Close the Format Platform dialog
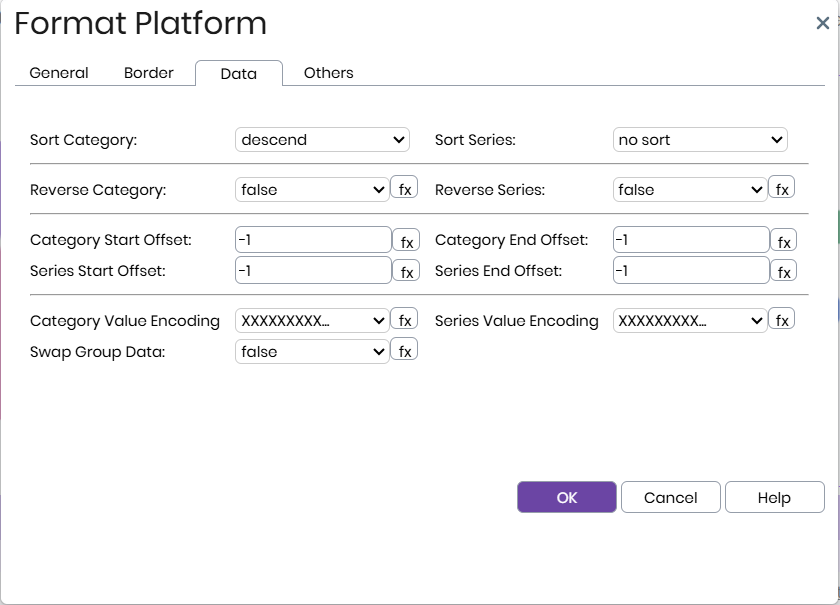Viewport: 840px width, 605px height. (822, 23)
